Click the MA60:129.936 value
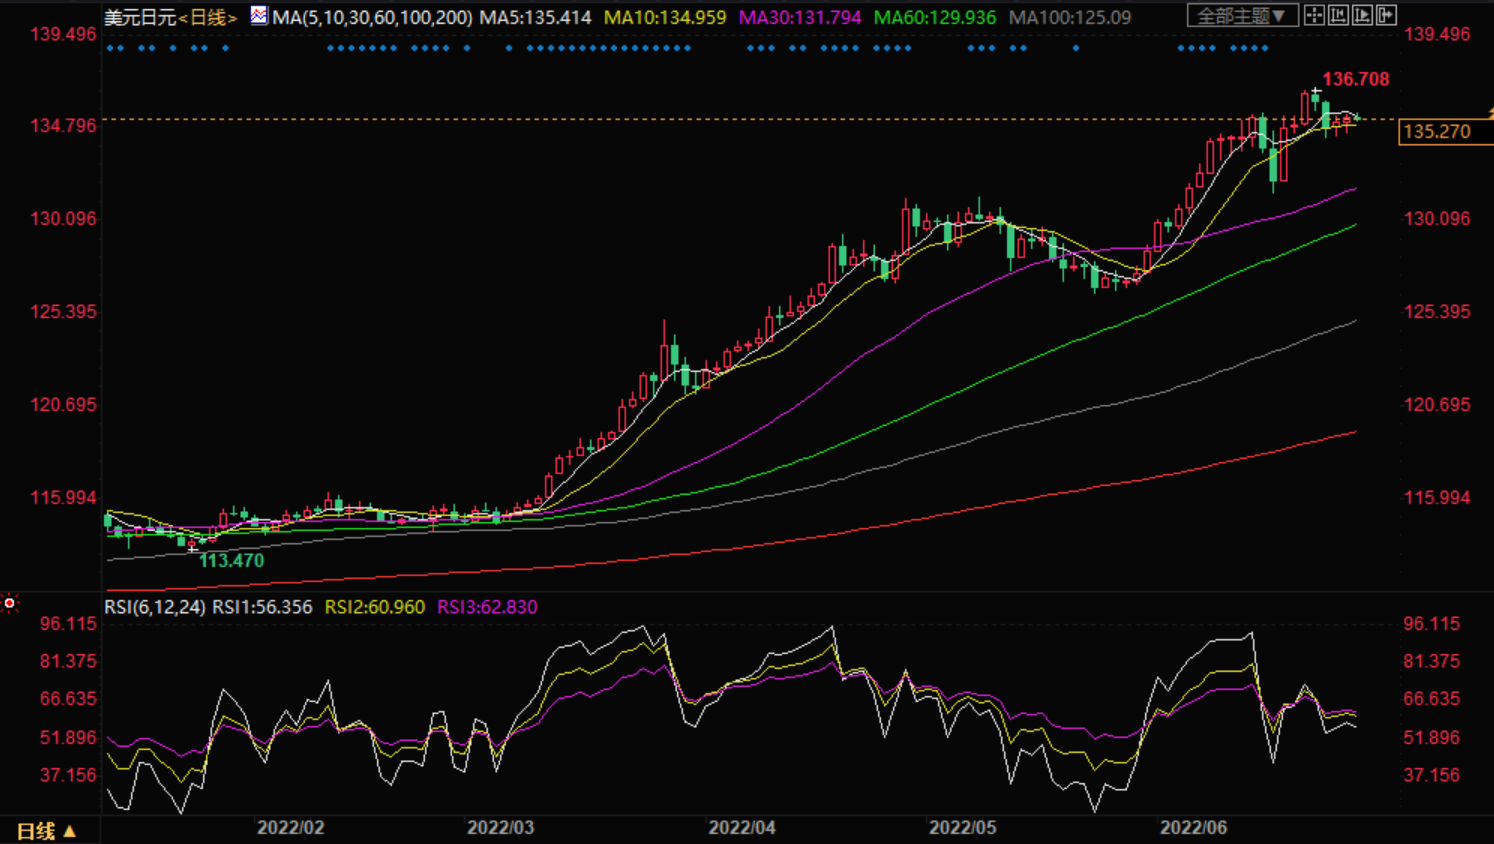1494x844 pixels. tap(935, 17)
